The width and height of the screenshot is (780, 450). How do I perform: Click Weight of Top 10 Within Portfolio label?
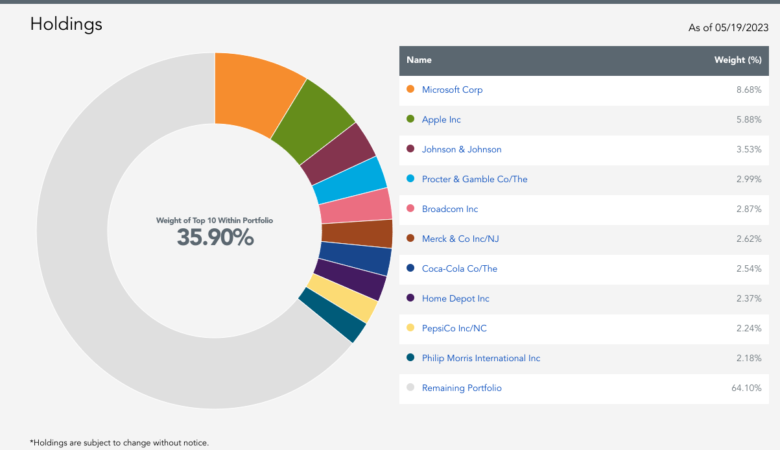pos(214,220)
